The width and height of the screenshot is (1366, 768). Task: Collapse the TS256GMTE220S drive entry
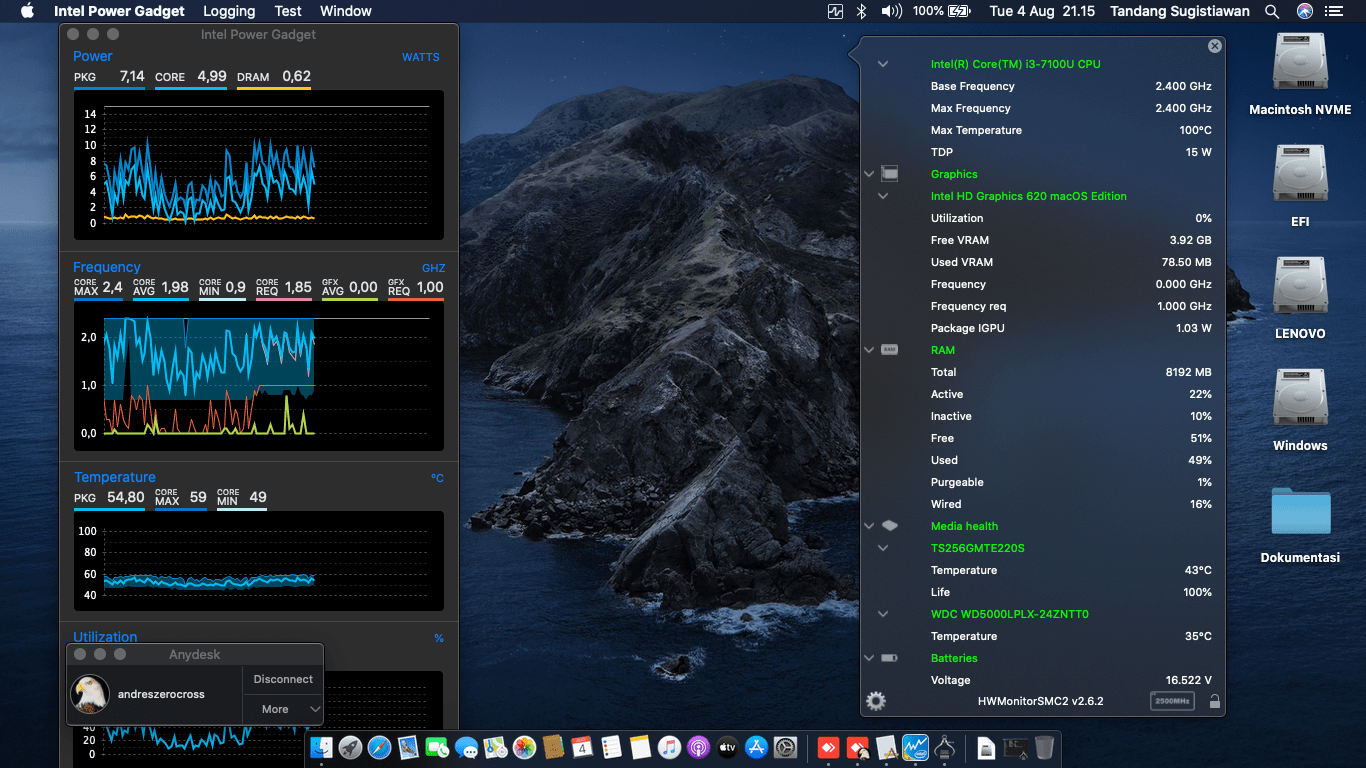tap(883, 548)
